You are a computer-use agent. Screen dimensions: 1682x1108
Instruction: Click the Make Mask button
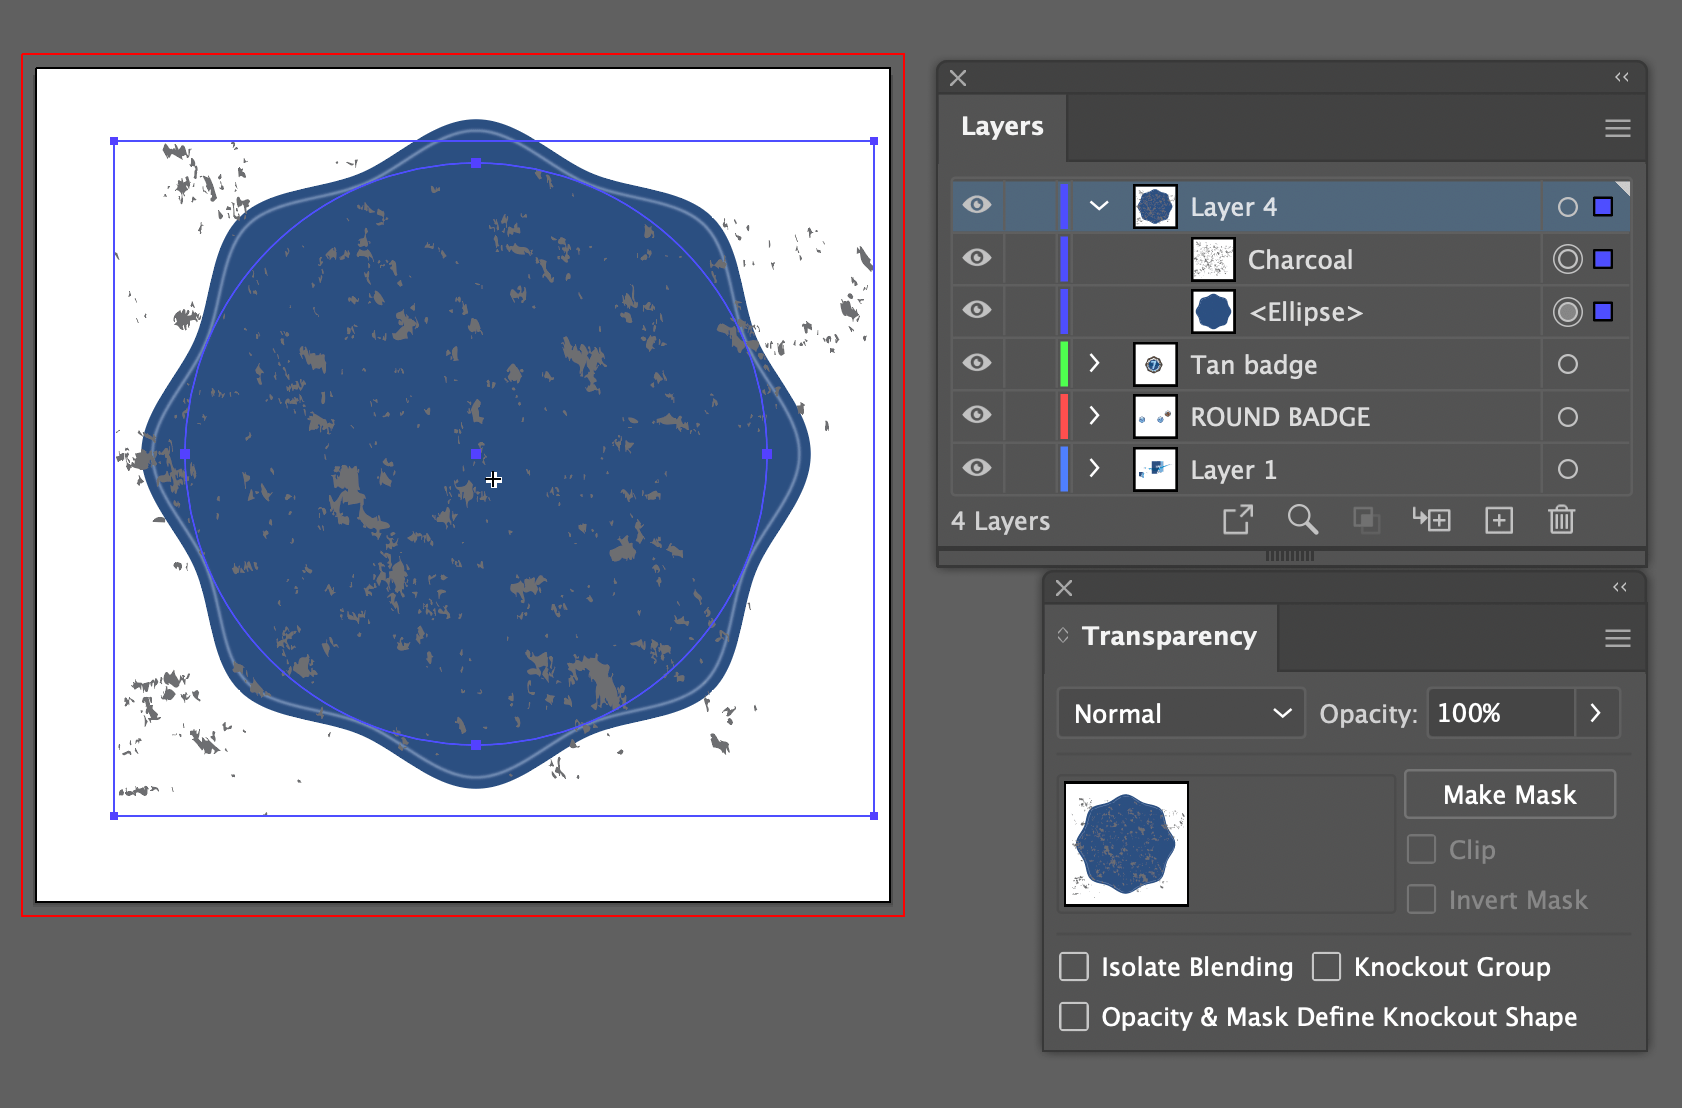(x=1509, y=794)
